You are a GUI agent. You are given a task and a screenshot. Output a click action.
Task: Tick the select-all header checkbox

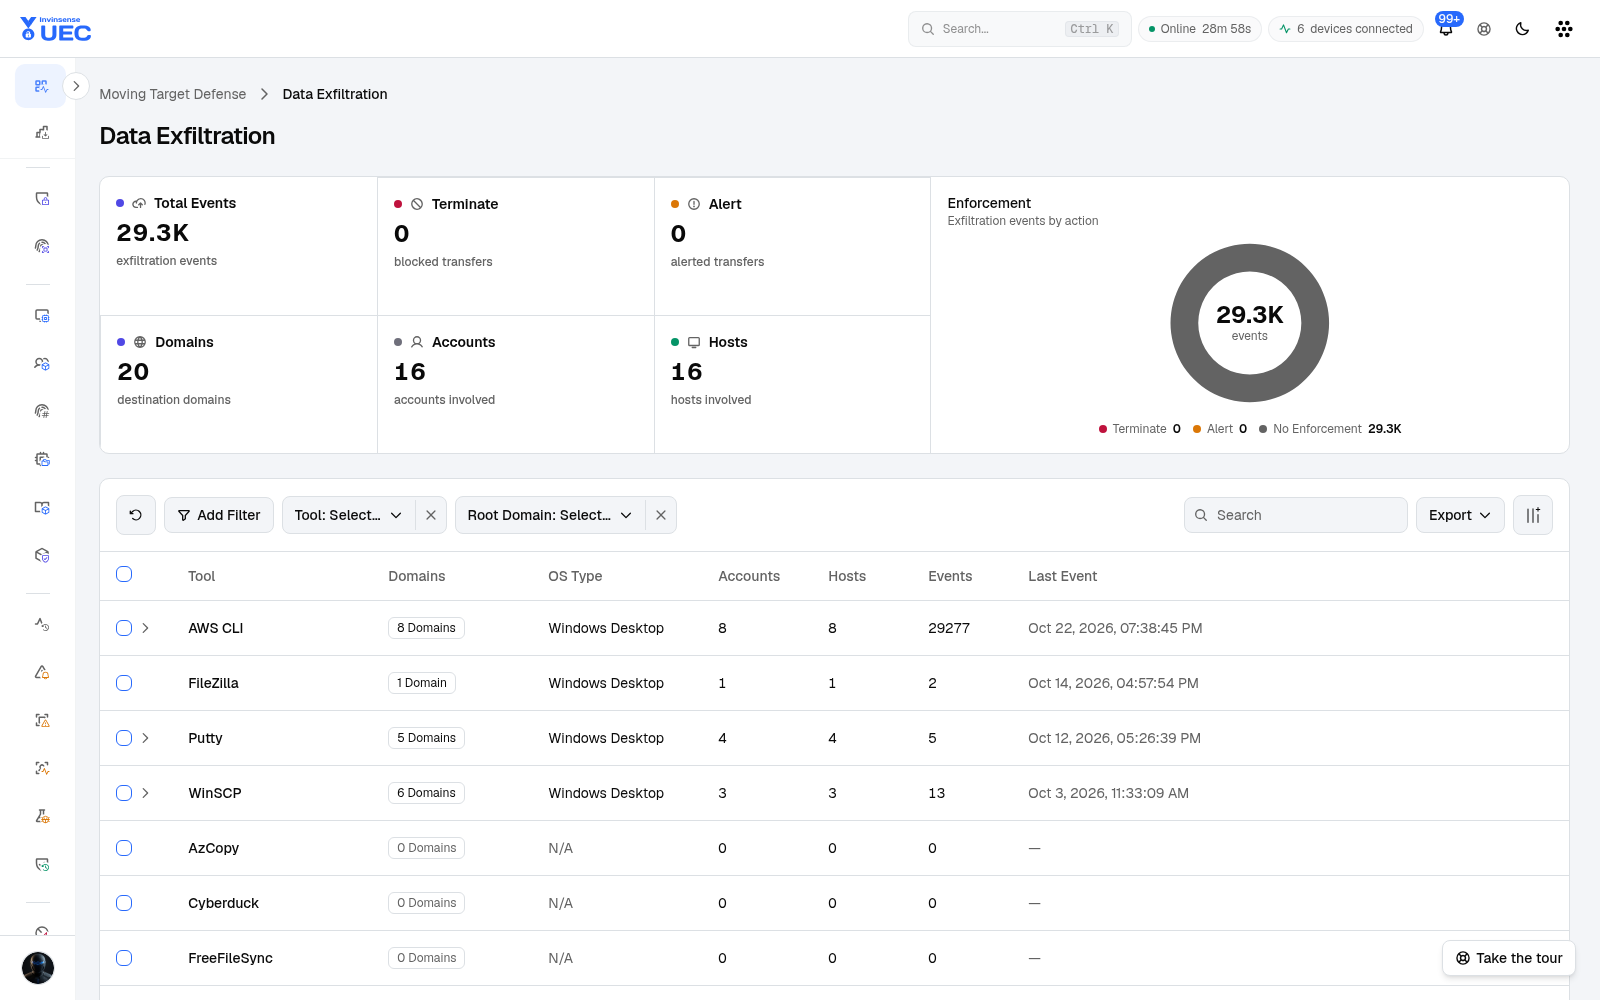pyautogui.click(x=124, y=574)
